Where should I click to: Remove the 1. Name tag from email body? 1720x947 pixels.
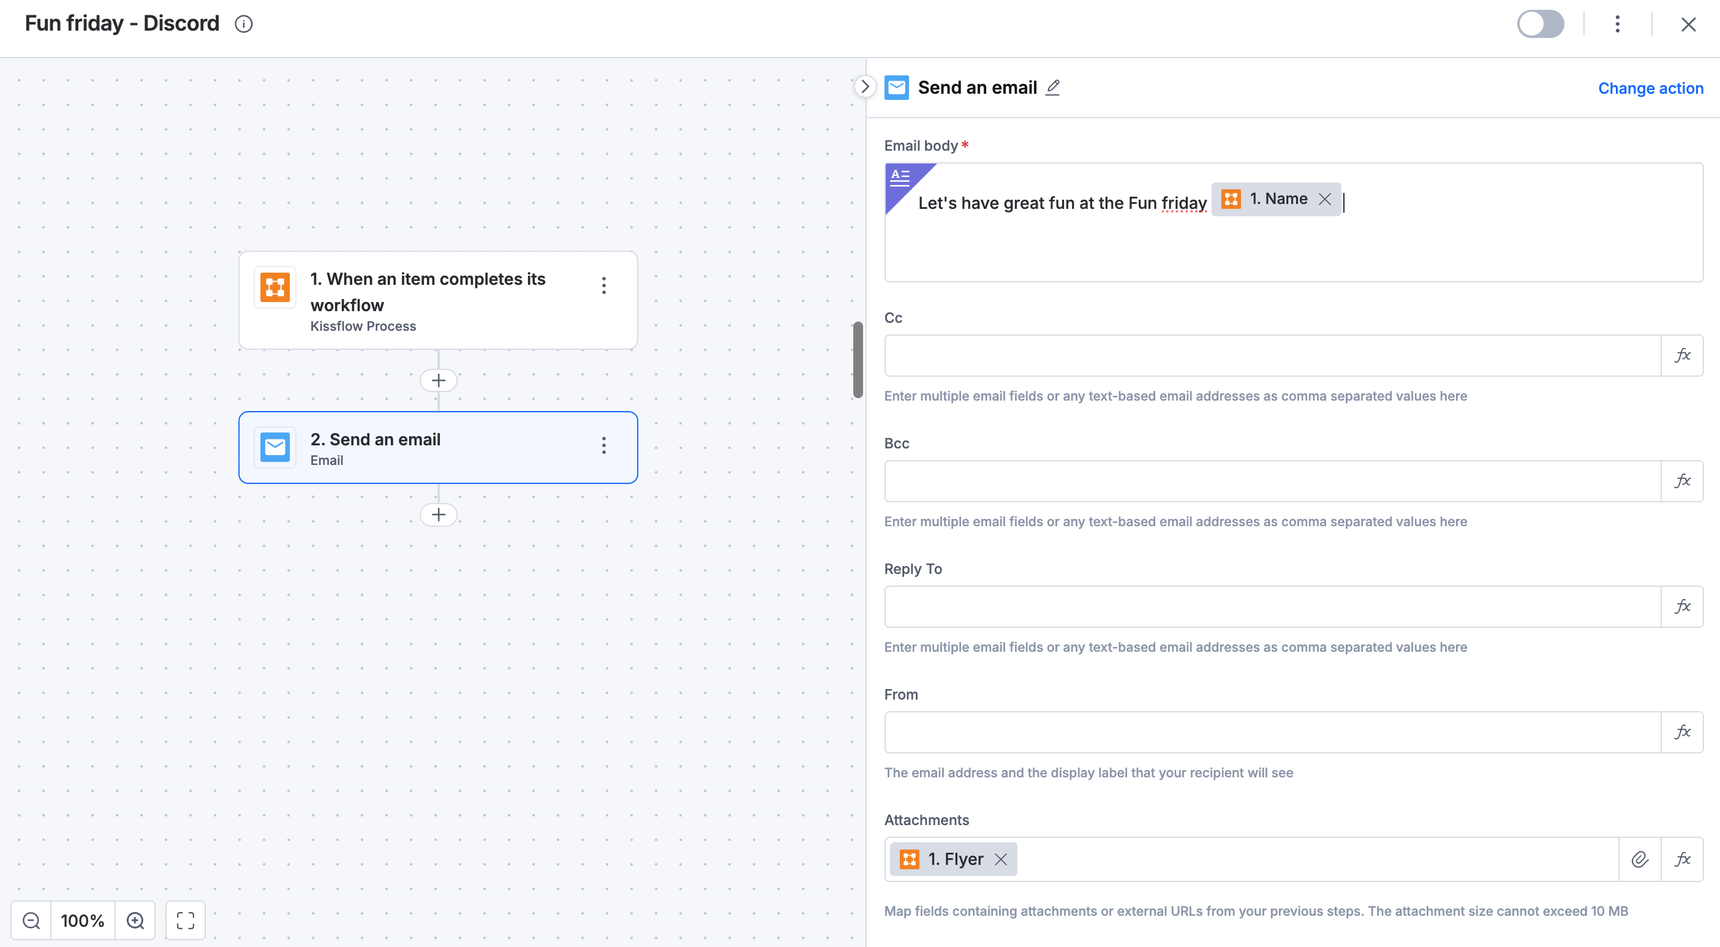click(x=1325, y=199)
